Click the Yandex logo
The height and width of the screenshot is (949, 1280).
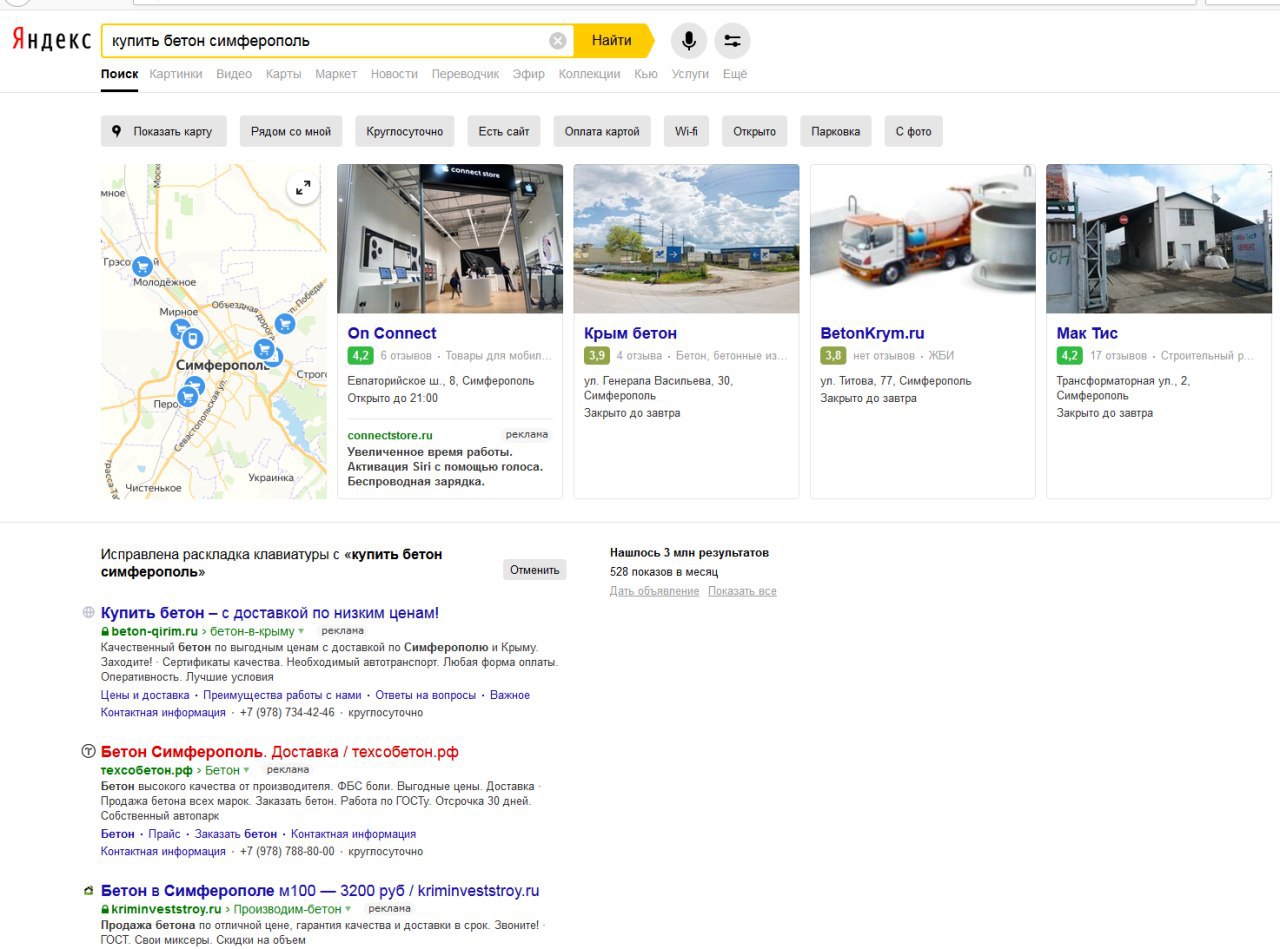(51, 41)
